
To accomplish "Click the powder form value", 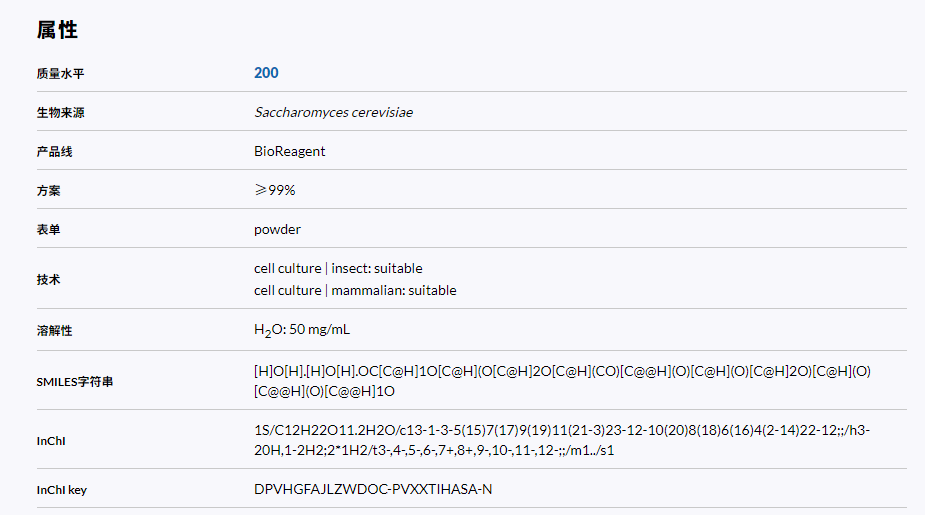I will pos(277,229).
